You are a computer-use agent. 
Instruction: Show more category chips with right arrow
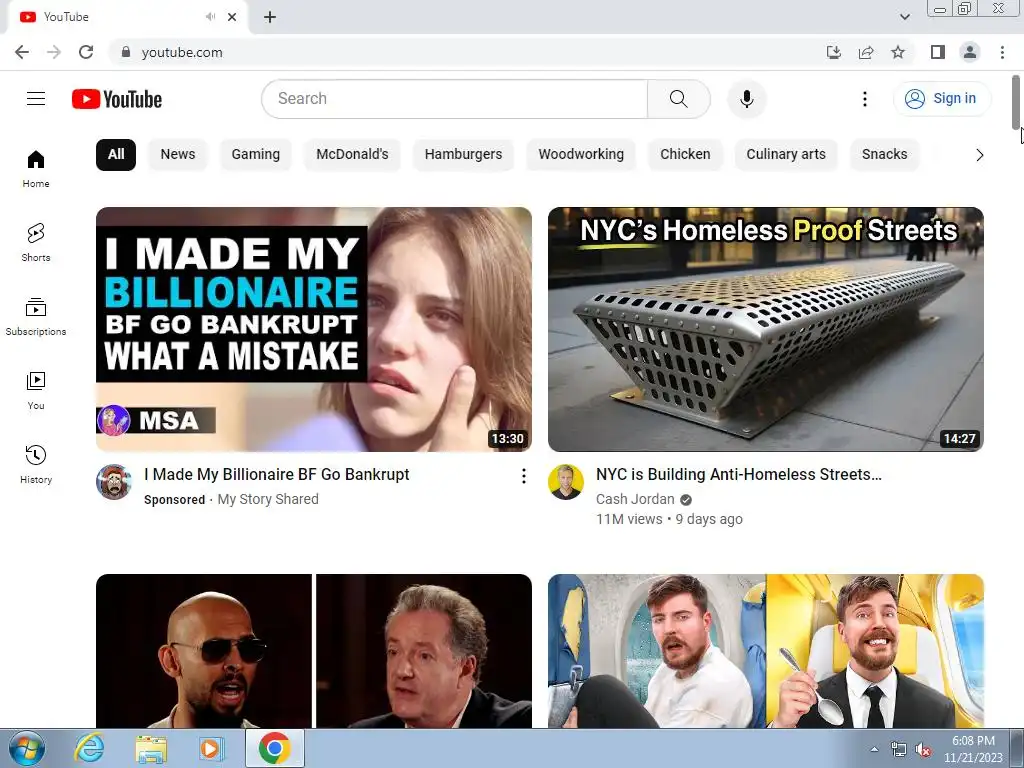point(979,155)
